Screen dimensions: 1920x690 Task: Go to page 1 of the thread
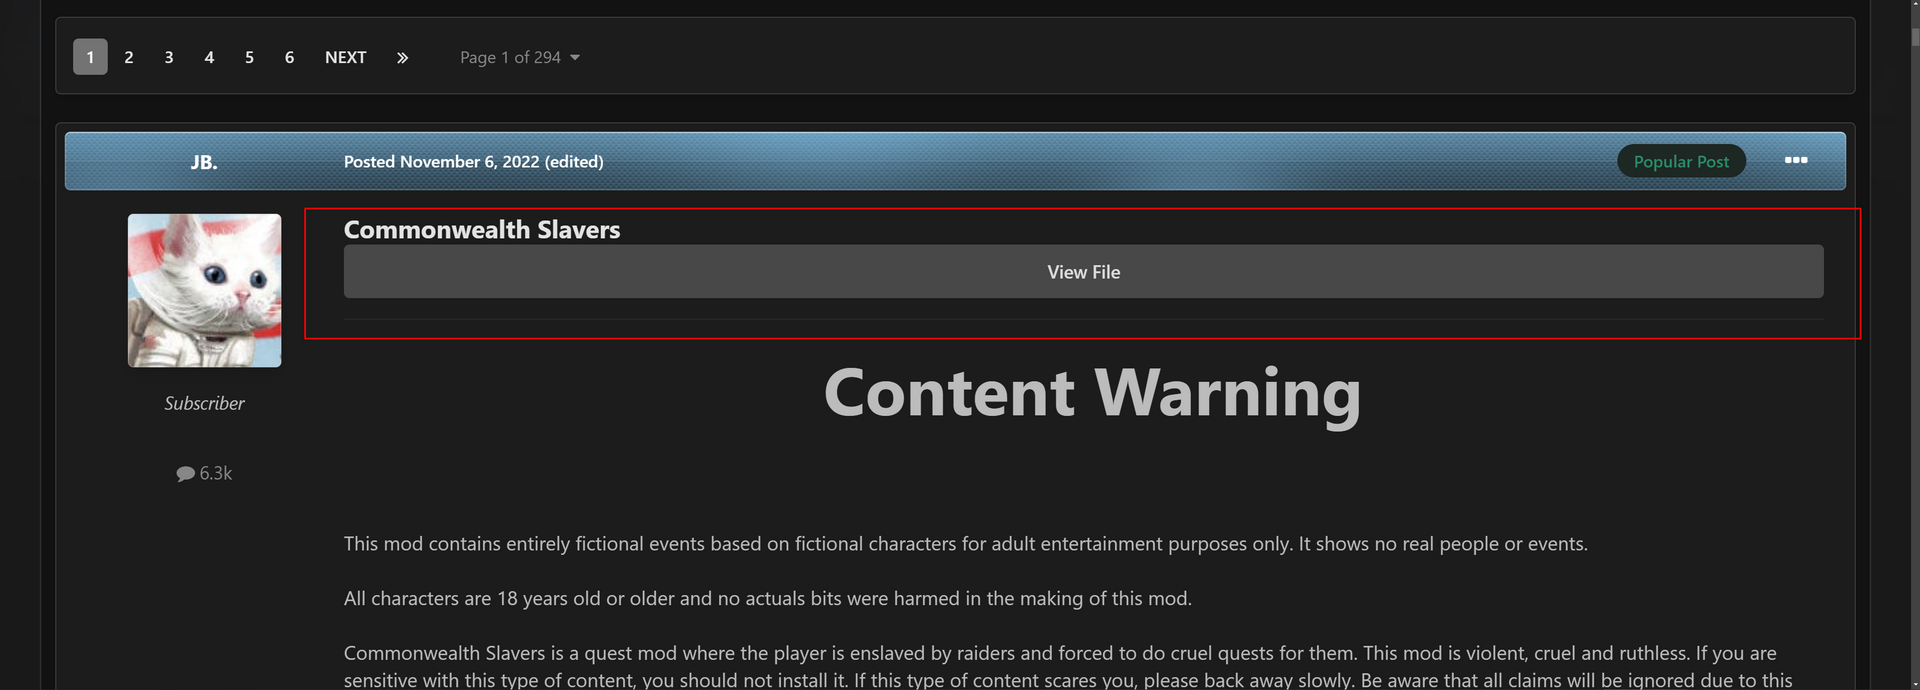90,57
